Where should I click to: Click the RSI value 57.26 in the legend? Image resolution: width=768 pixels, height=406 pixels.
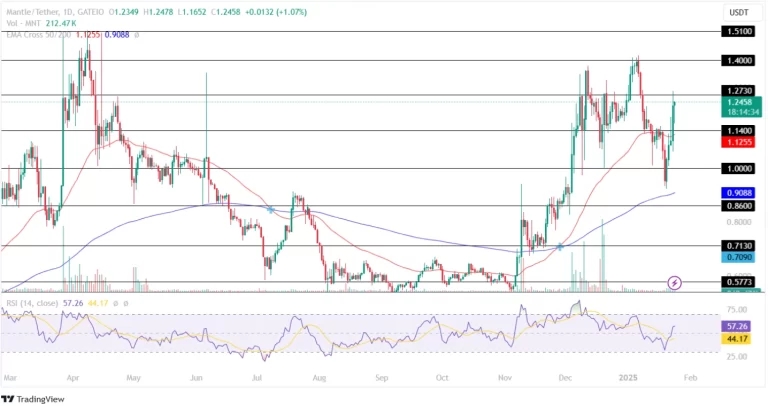click(73, 304)
